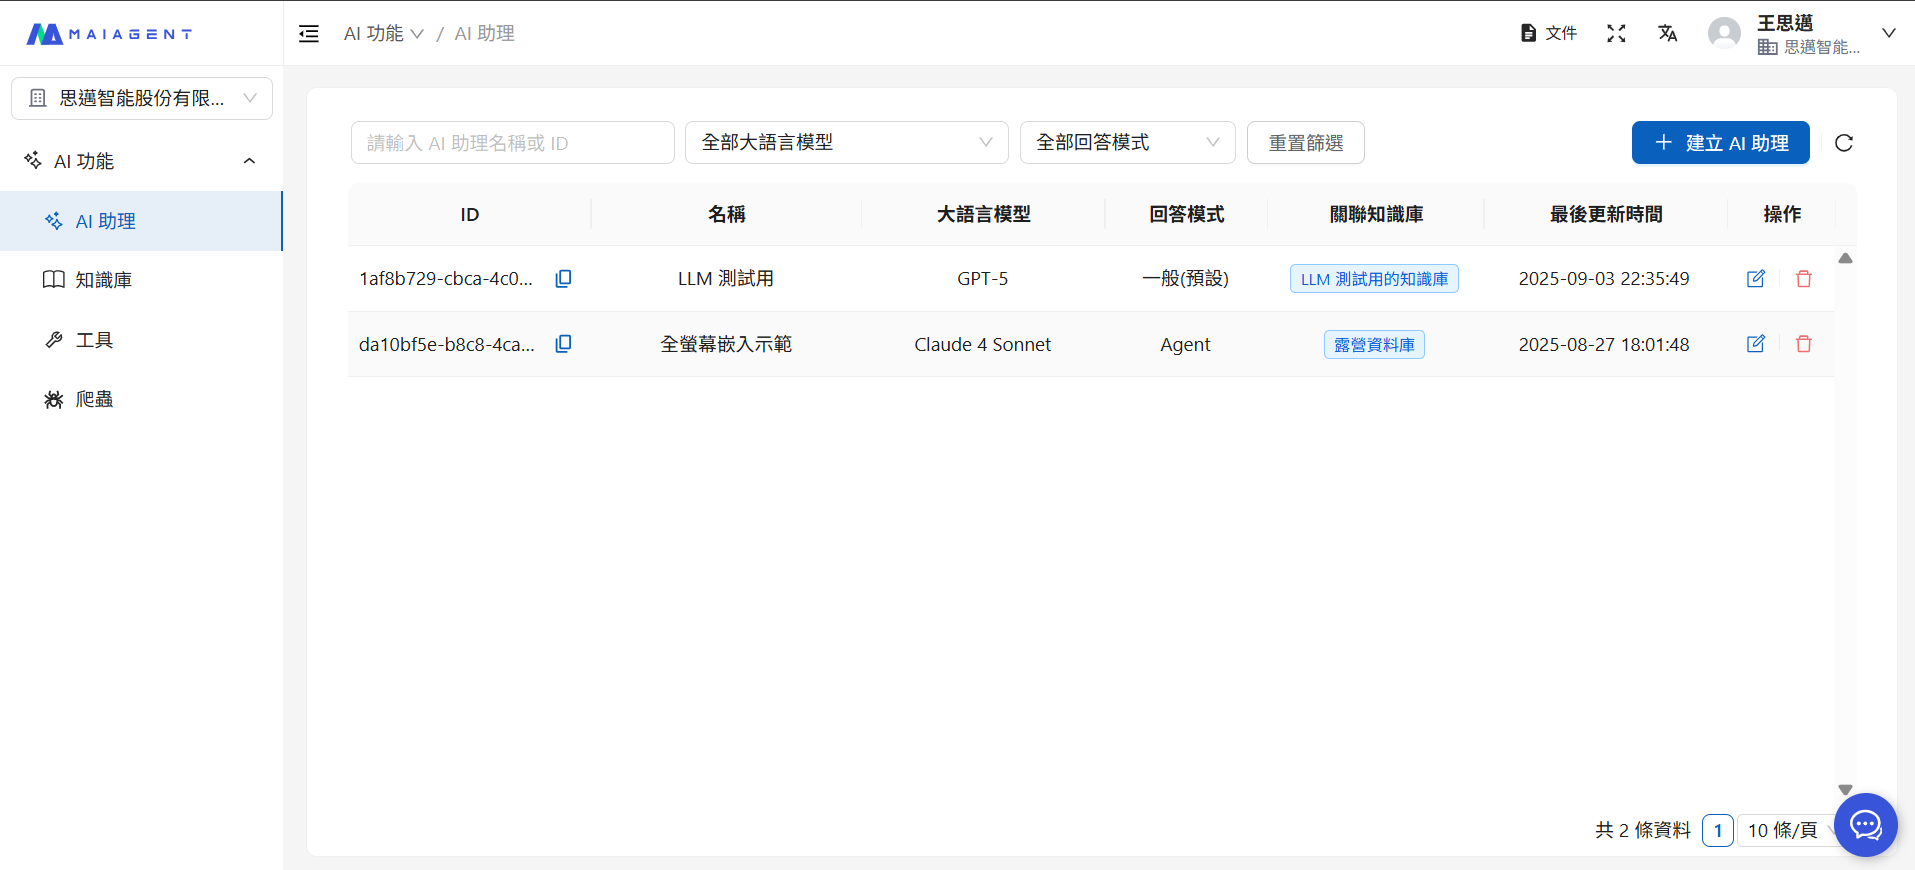Collapse the sidebar menu toggle
The width and height of the screenshot is (1915, 870).
(309, 34)
